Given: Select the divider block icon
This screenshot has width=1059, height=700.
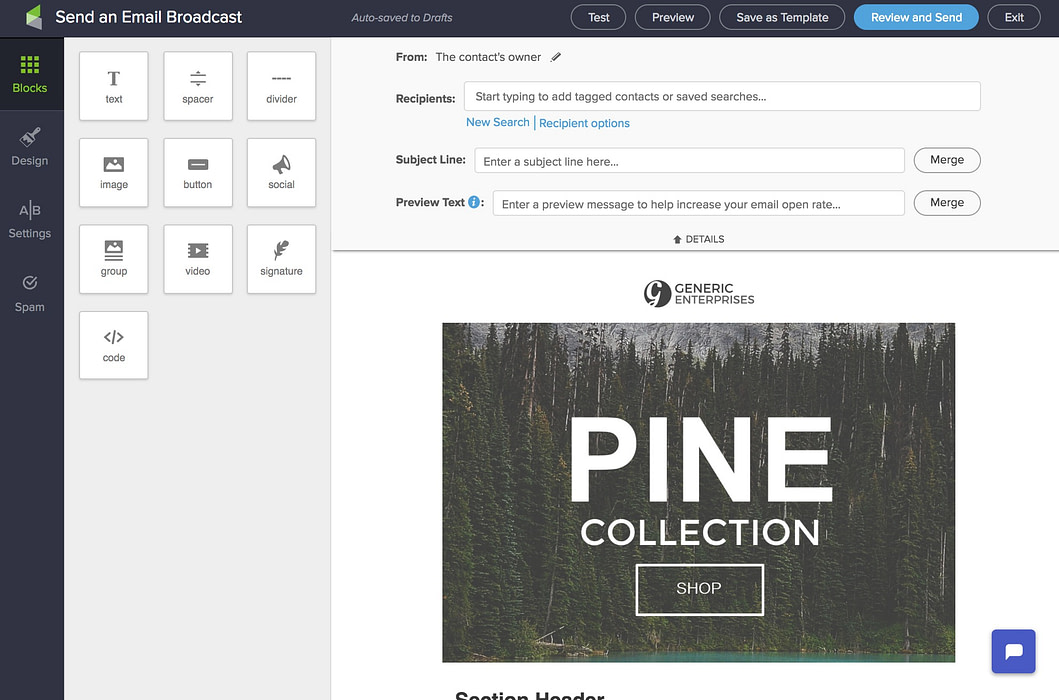Looking at the screenshot, I should (x=281, y=86).
